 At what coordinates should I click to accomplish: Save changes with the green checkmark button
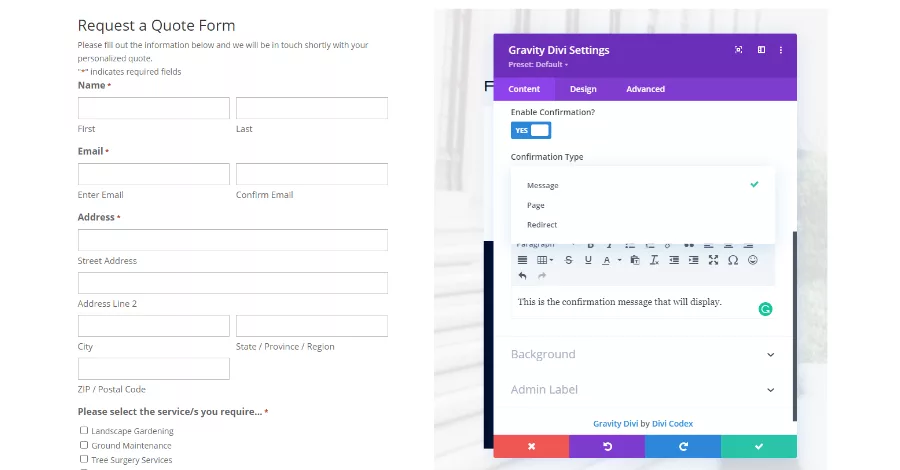[759, 446]
